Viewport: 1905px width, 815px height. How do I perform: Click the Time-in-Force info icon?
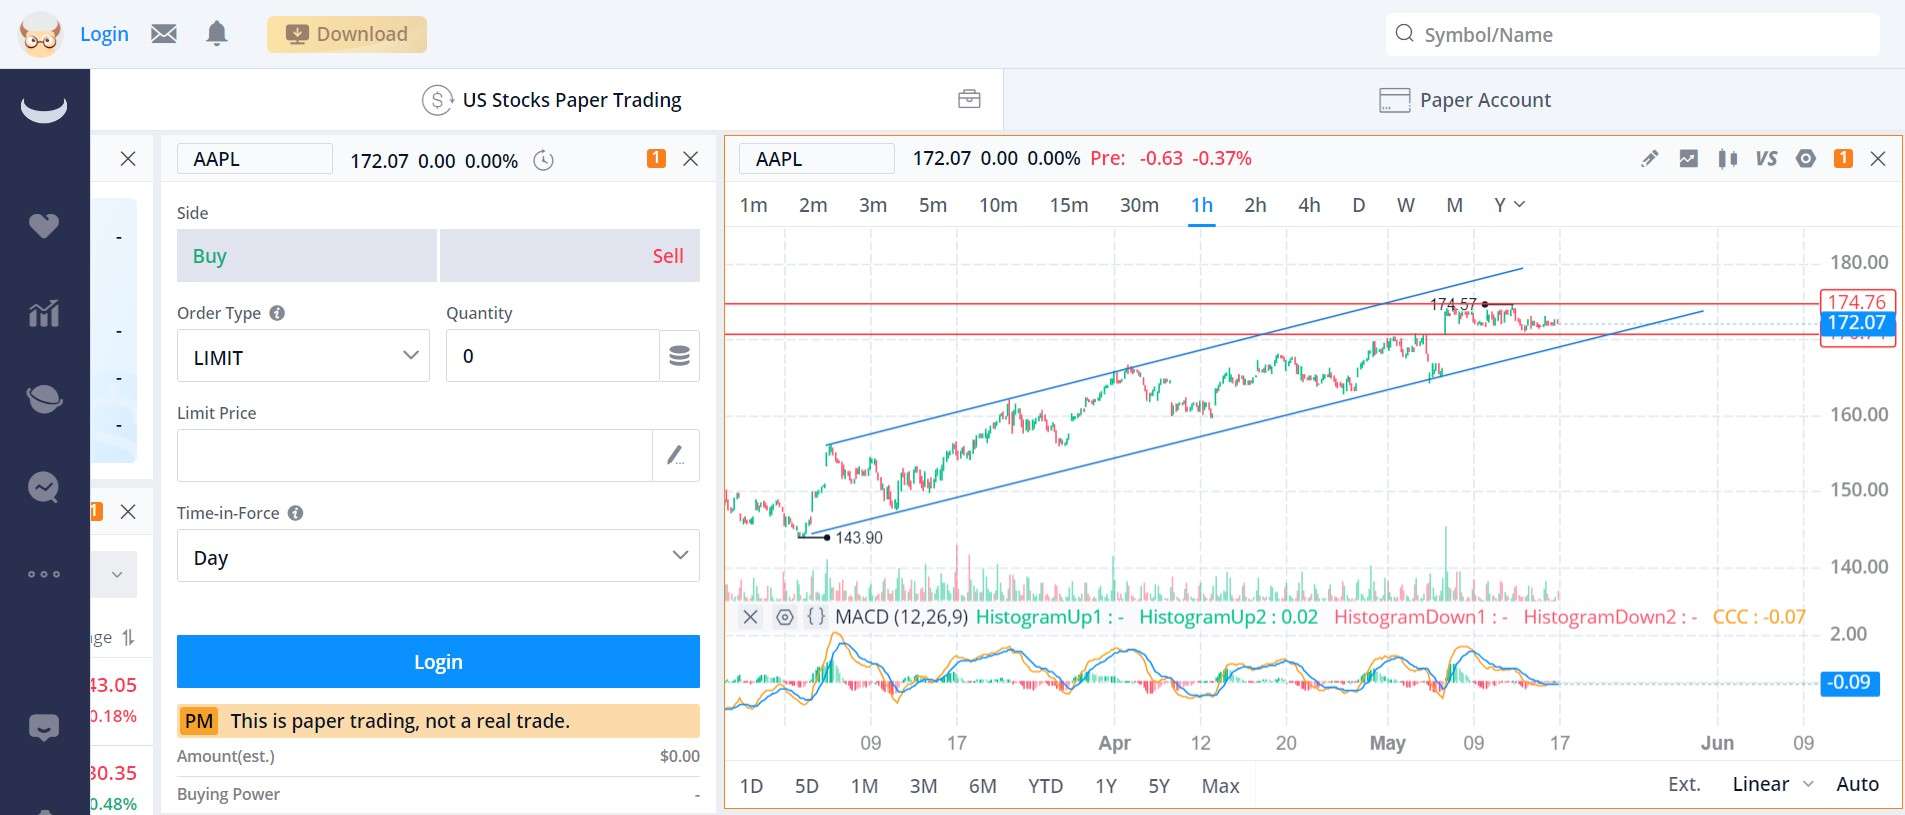(x=296, y=513)
